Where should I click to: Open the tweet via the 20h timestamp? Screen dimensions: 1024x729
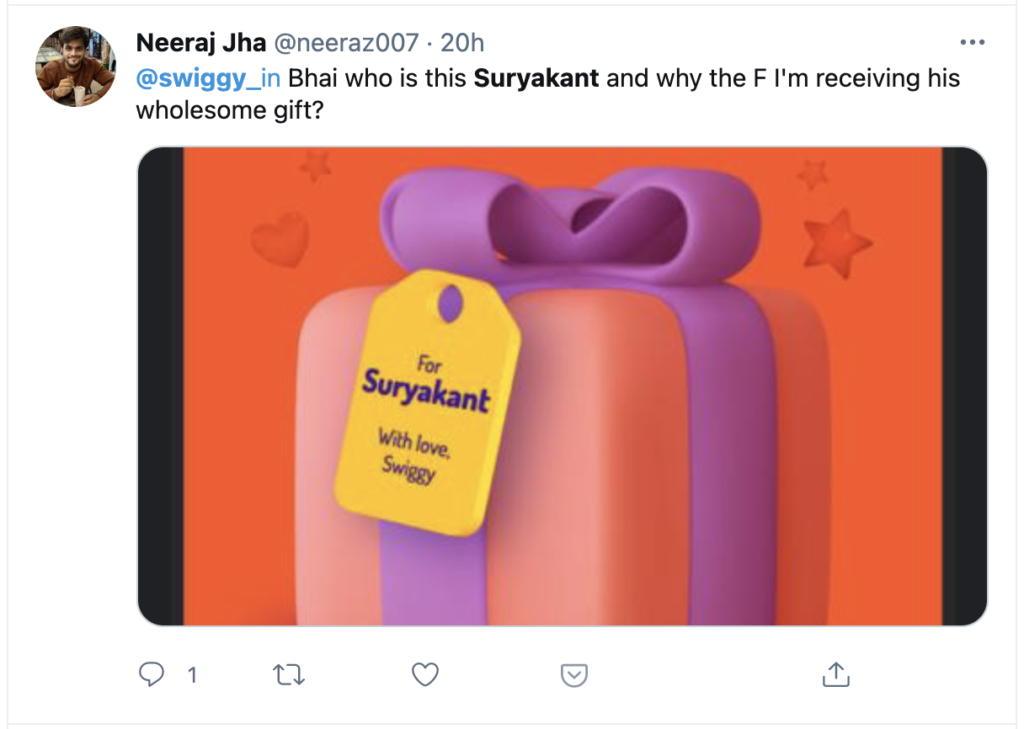[463, 43]
